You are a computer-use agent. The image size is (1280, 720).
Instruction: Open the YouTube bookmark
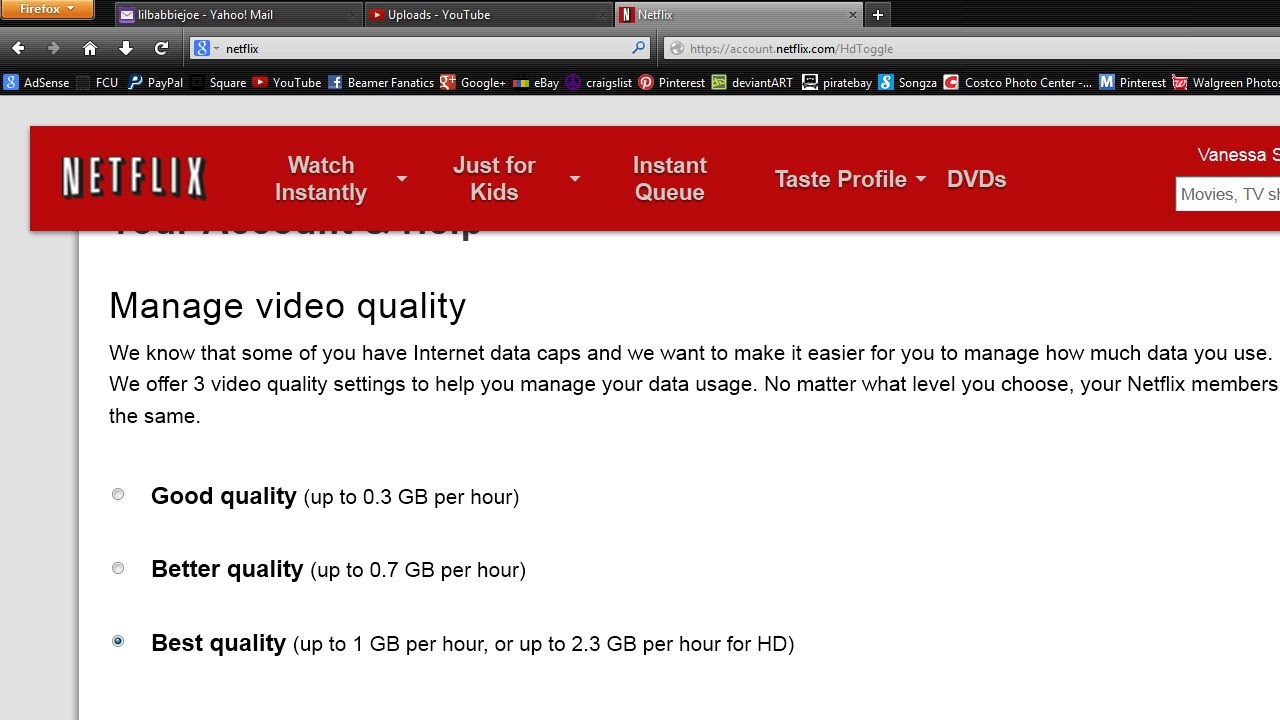tap(287, 83)
